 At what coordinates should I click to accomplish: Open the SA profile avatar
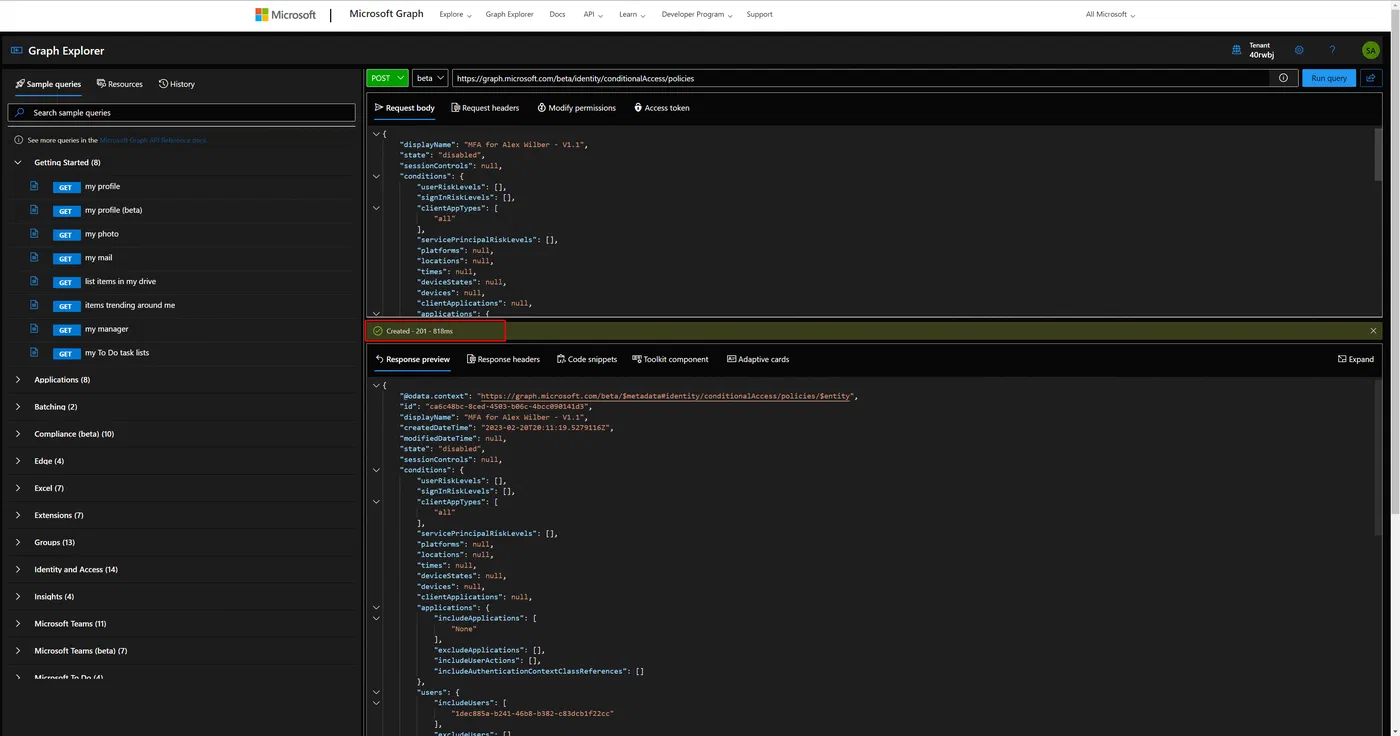coord(1370,50)
